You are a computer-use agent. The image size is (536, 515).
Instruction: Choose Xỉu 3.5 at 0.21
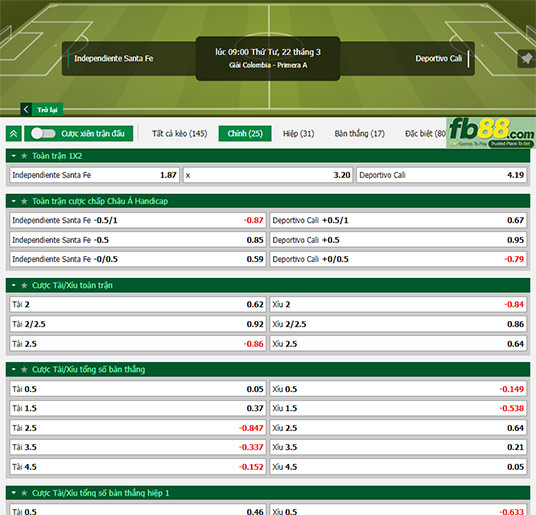click(398, 447)
